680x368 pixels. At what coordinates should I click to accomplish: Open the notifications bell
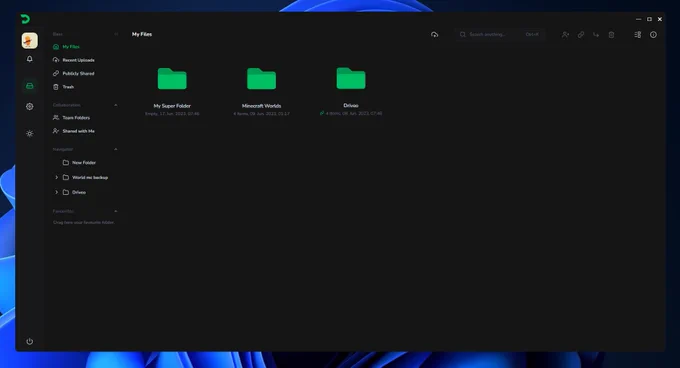pos(29,59)
